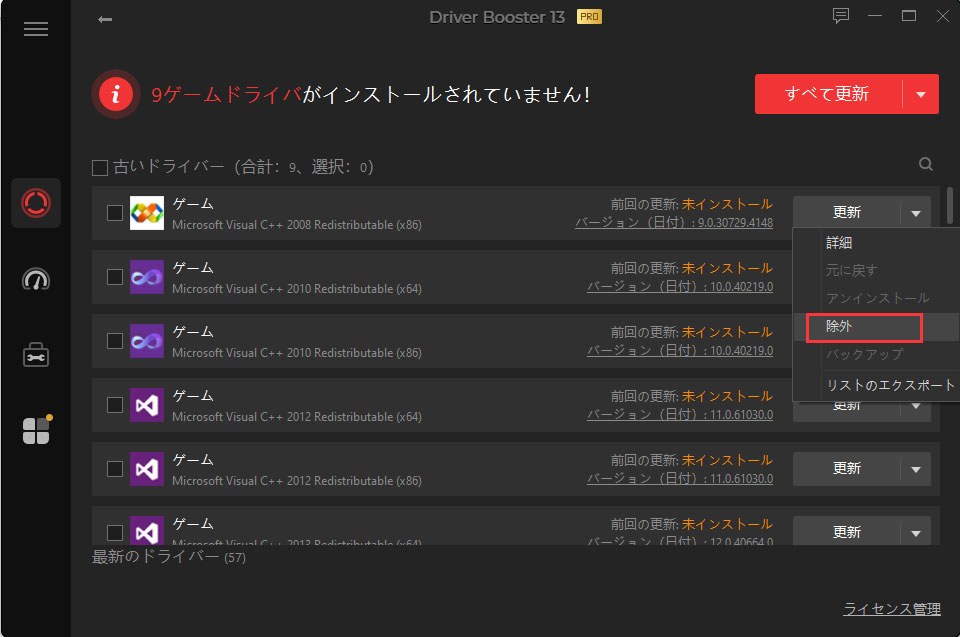Open version link 11.0.61030.0 for 2012 x86
This screenshot has height=637, width=960.
click(680, 479)
